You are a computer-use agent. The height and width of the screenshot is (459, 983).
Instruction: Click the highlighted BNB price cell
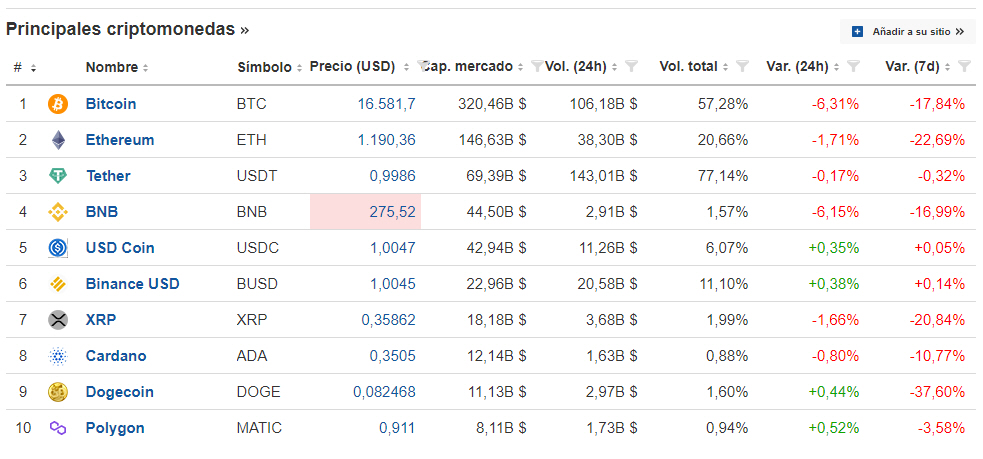pos(366,212)
